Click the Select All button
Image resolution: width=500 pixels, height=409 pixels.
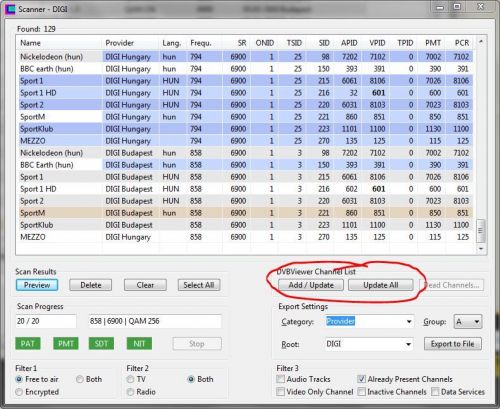pos(199,285)
